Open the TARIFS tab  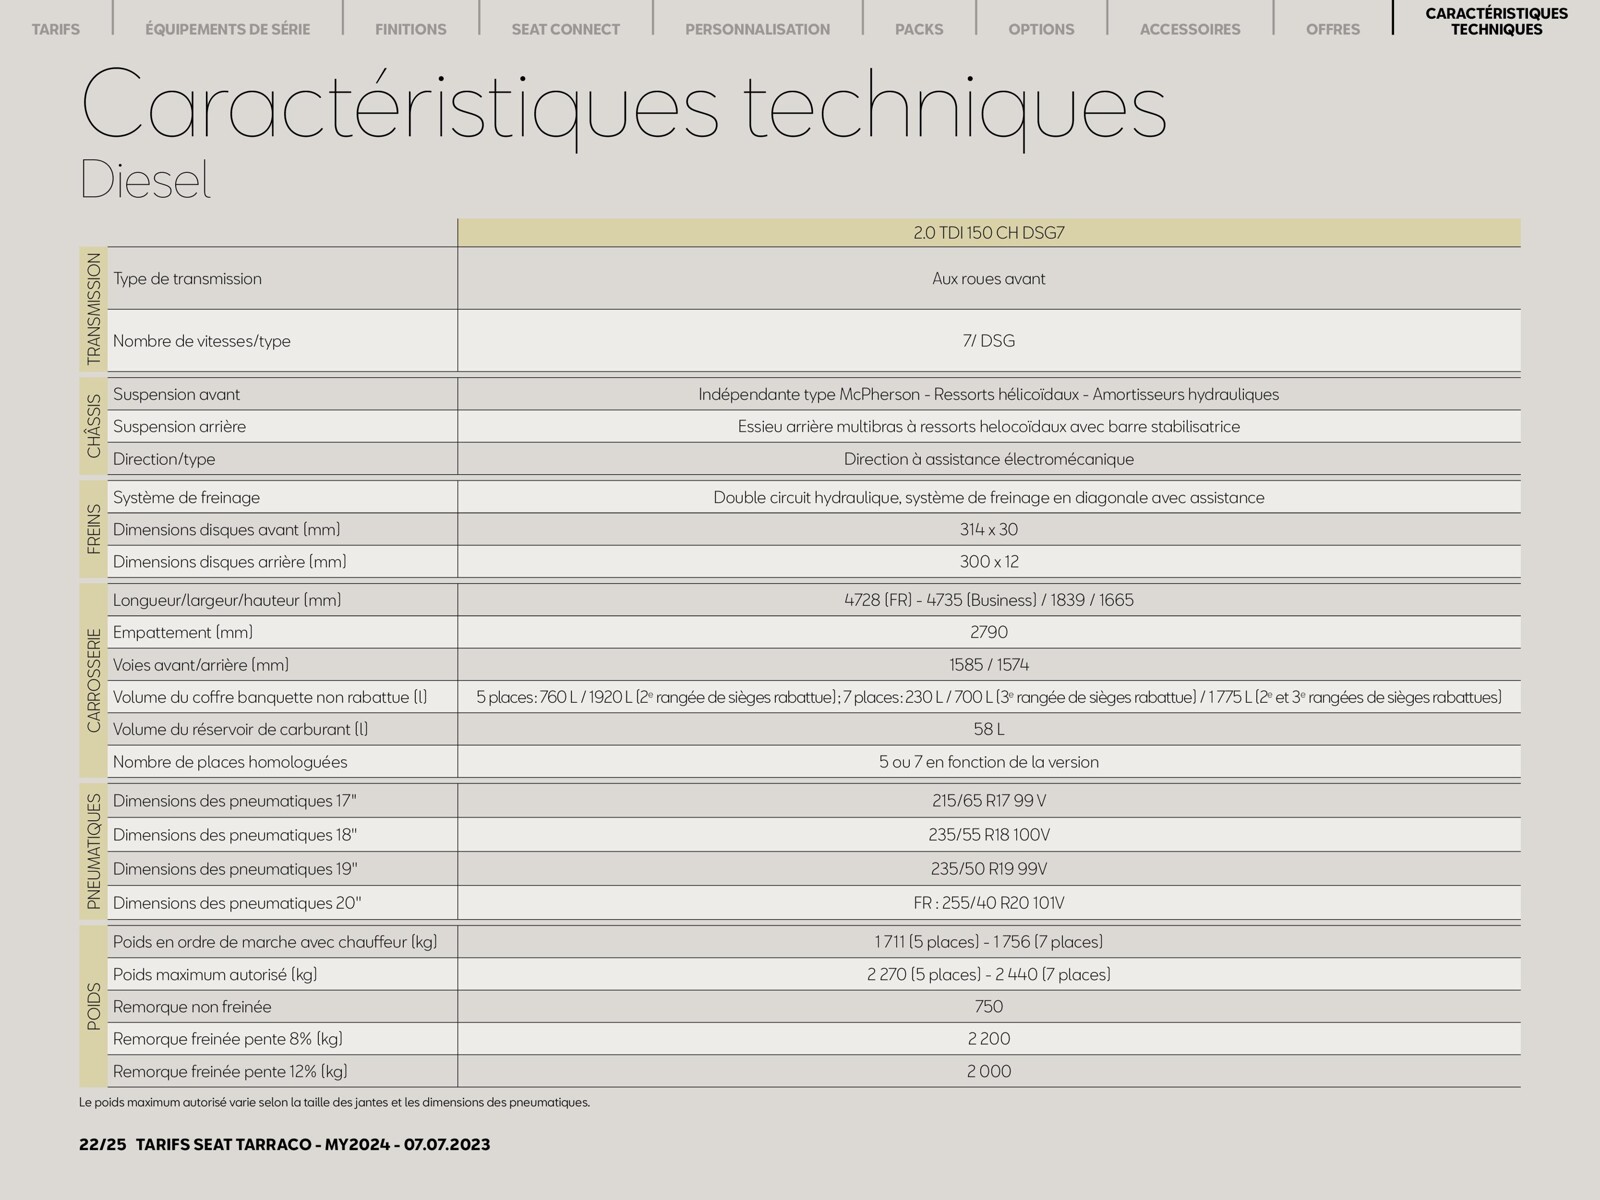point(56,29)
